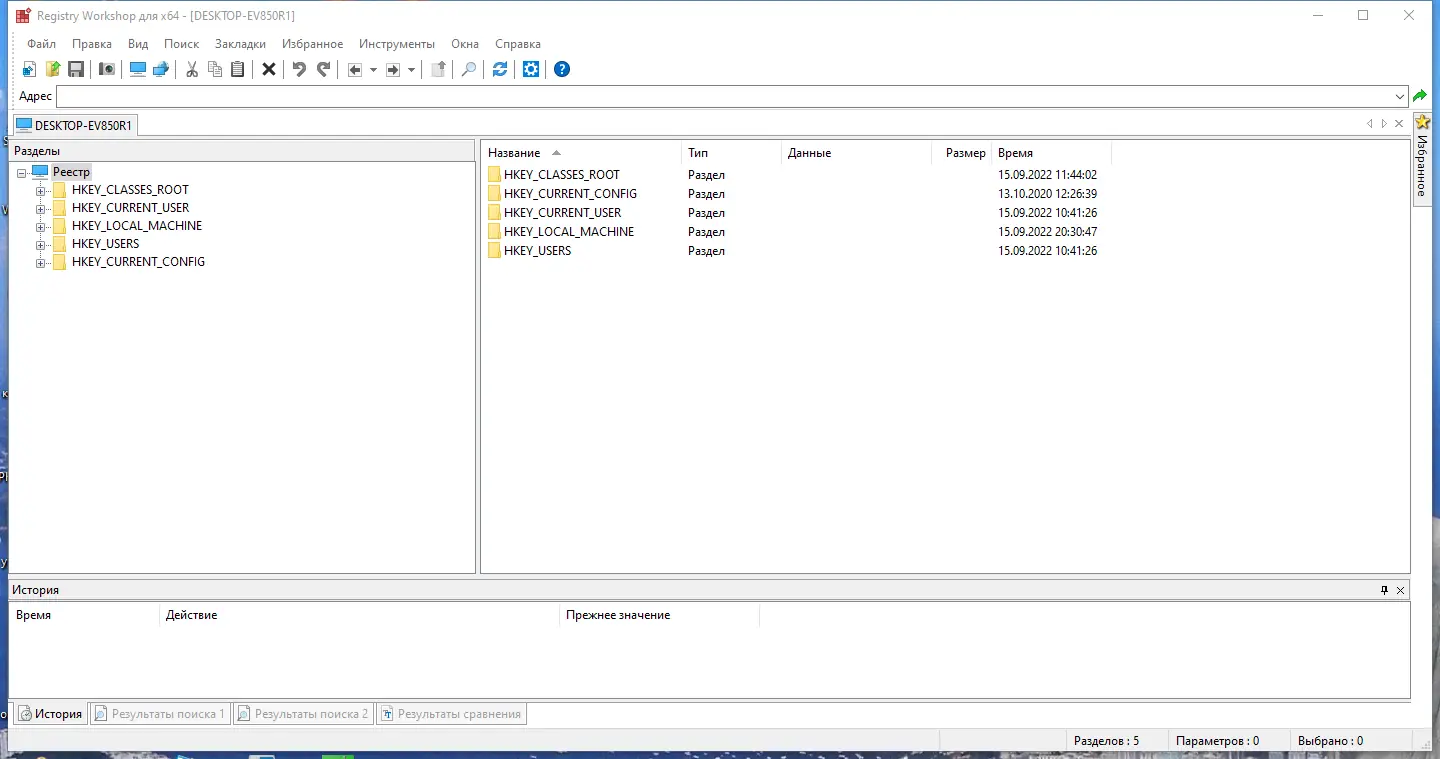Toggle sort order on the Название column
Image resolution: width=1440 pixels, height=759 pixels.
coord(514,152)
